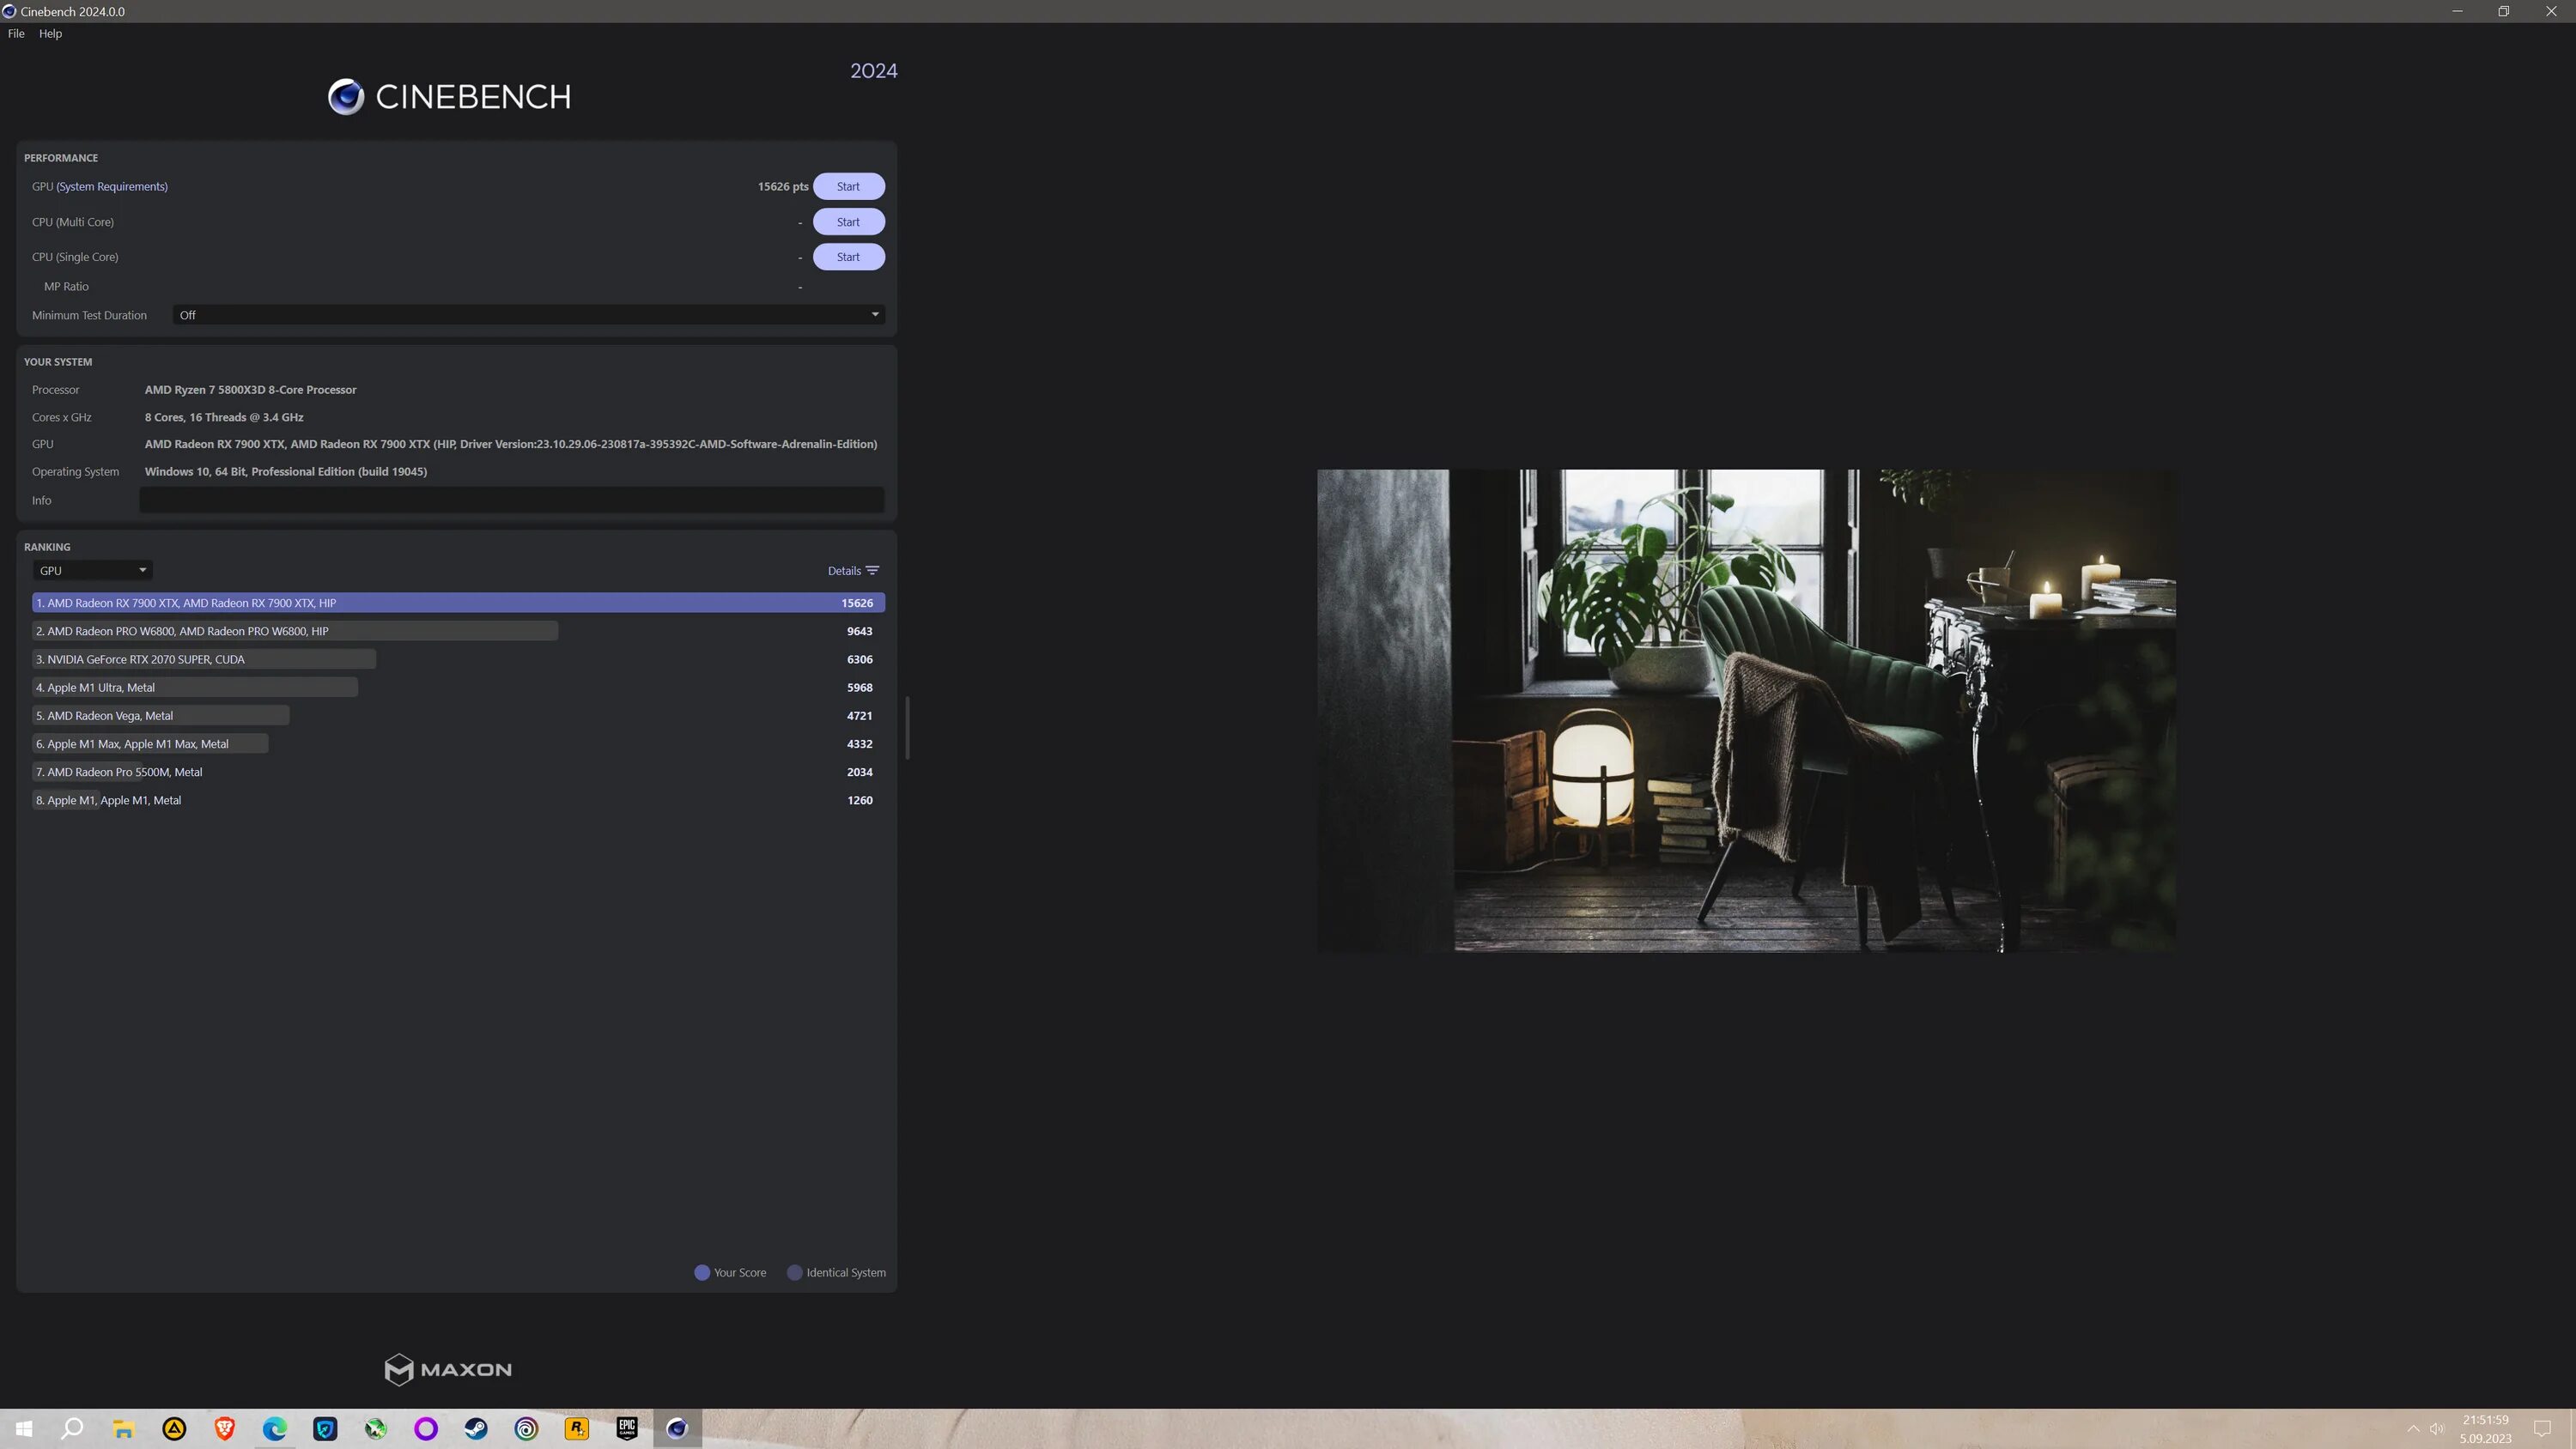Open the Help menu
Image resolution: width=2576 pixels, height=1449 pixels.
[50, 33]
